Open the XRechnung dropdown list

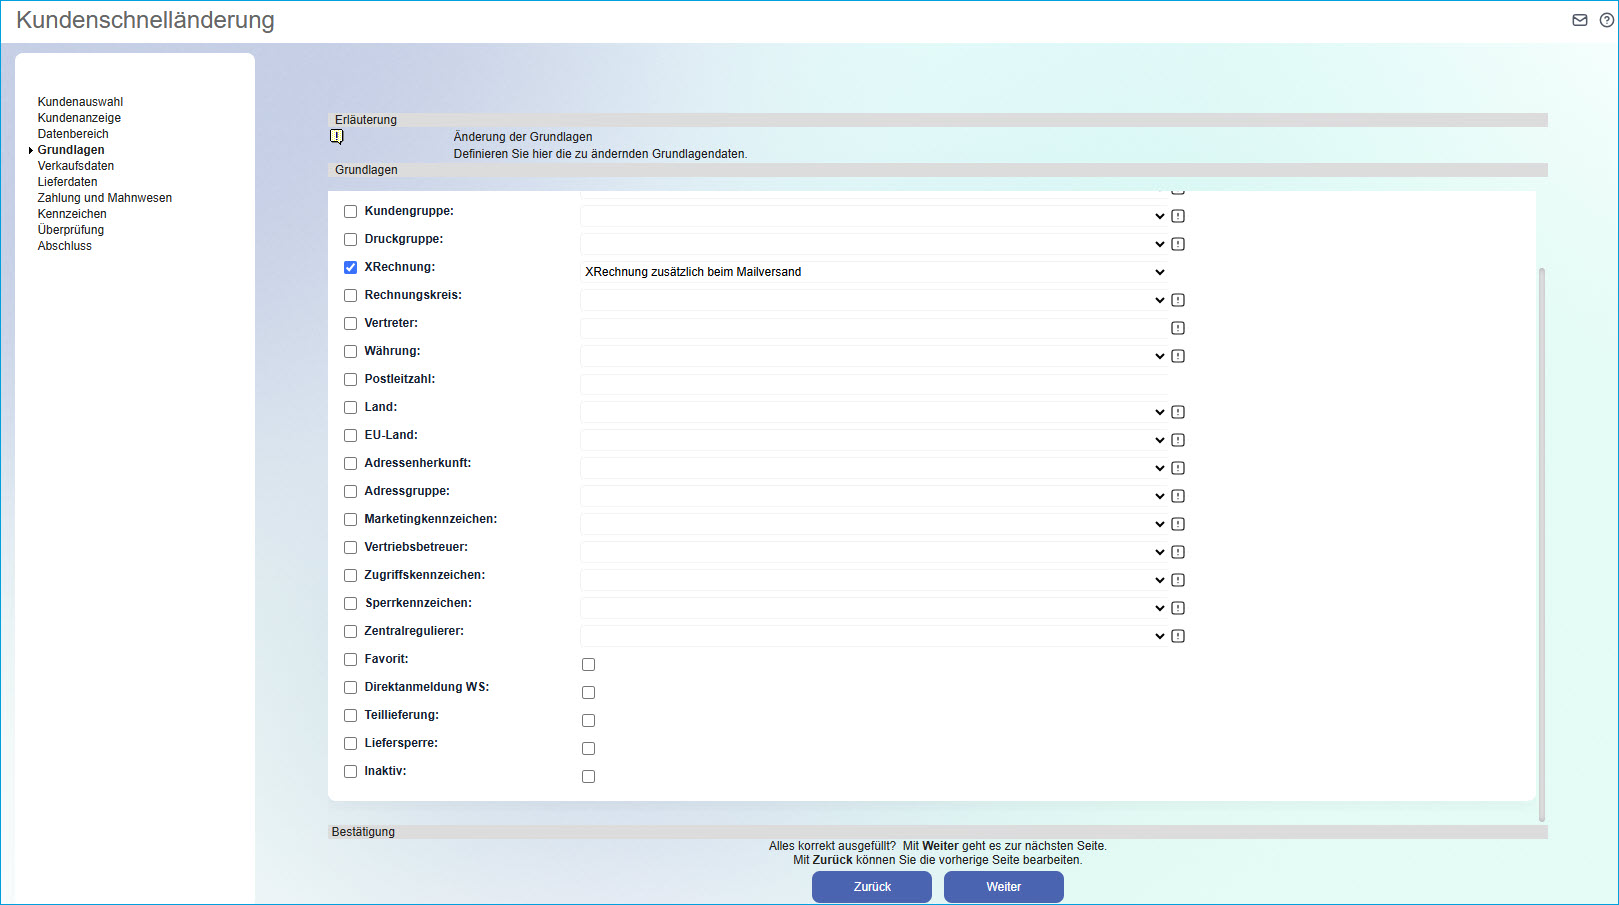pyautogui.click(x=873, y=272)
